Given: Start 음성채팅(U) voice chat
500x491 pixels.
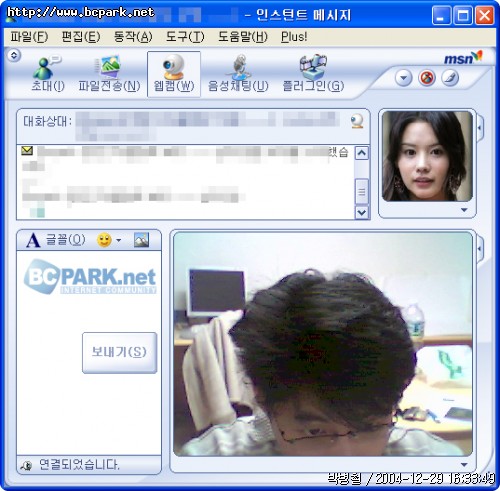Looking at the screenshot, I should pos(238,74).
